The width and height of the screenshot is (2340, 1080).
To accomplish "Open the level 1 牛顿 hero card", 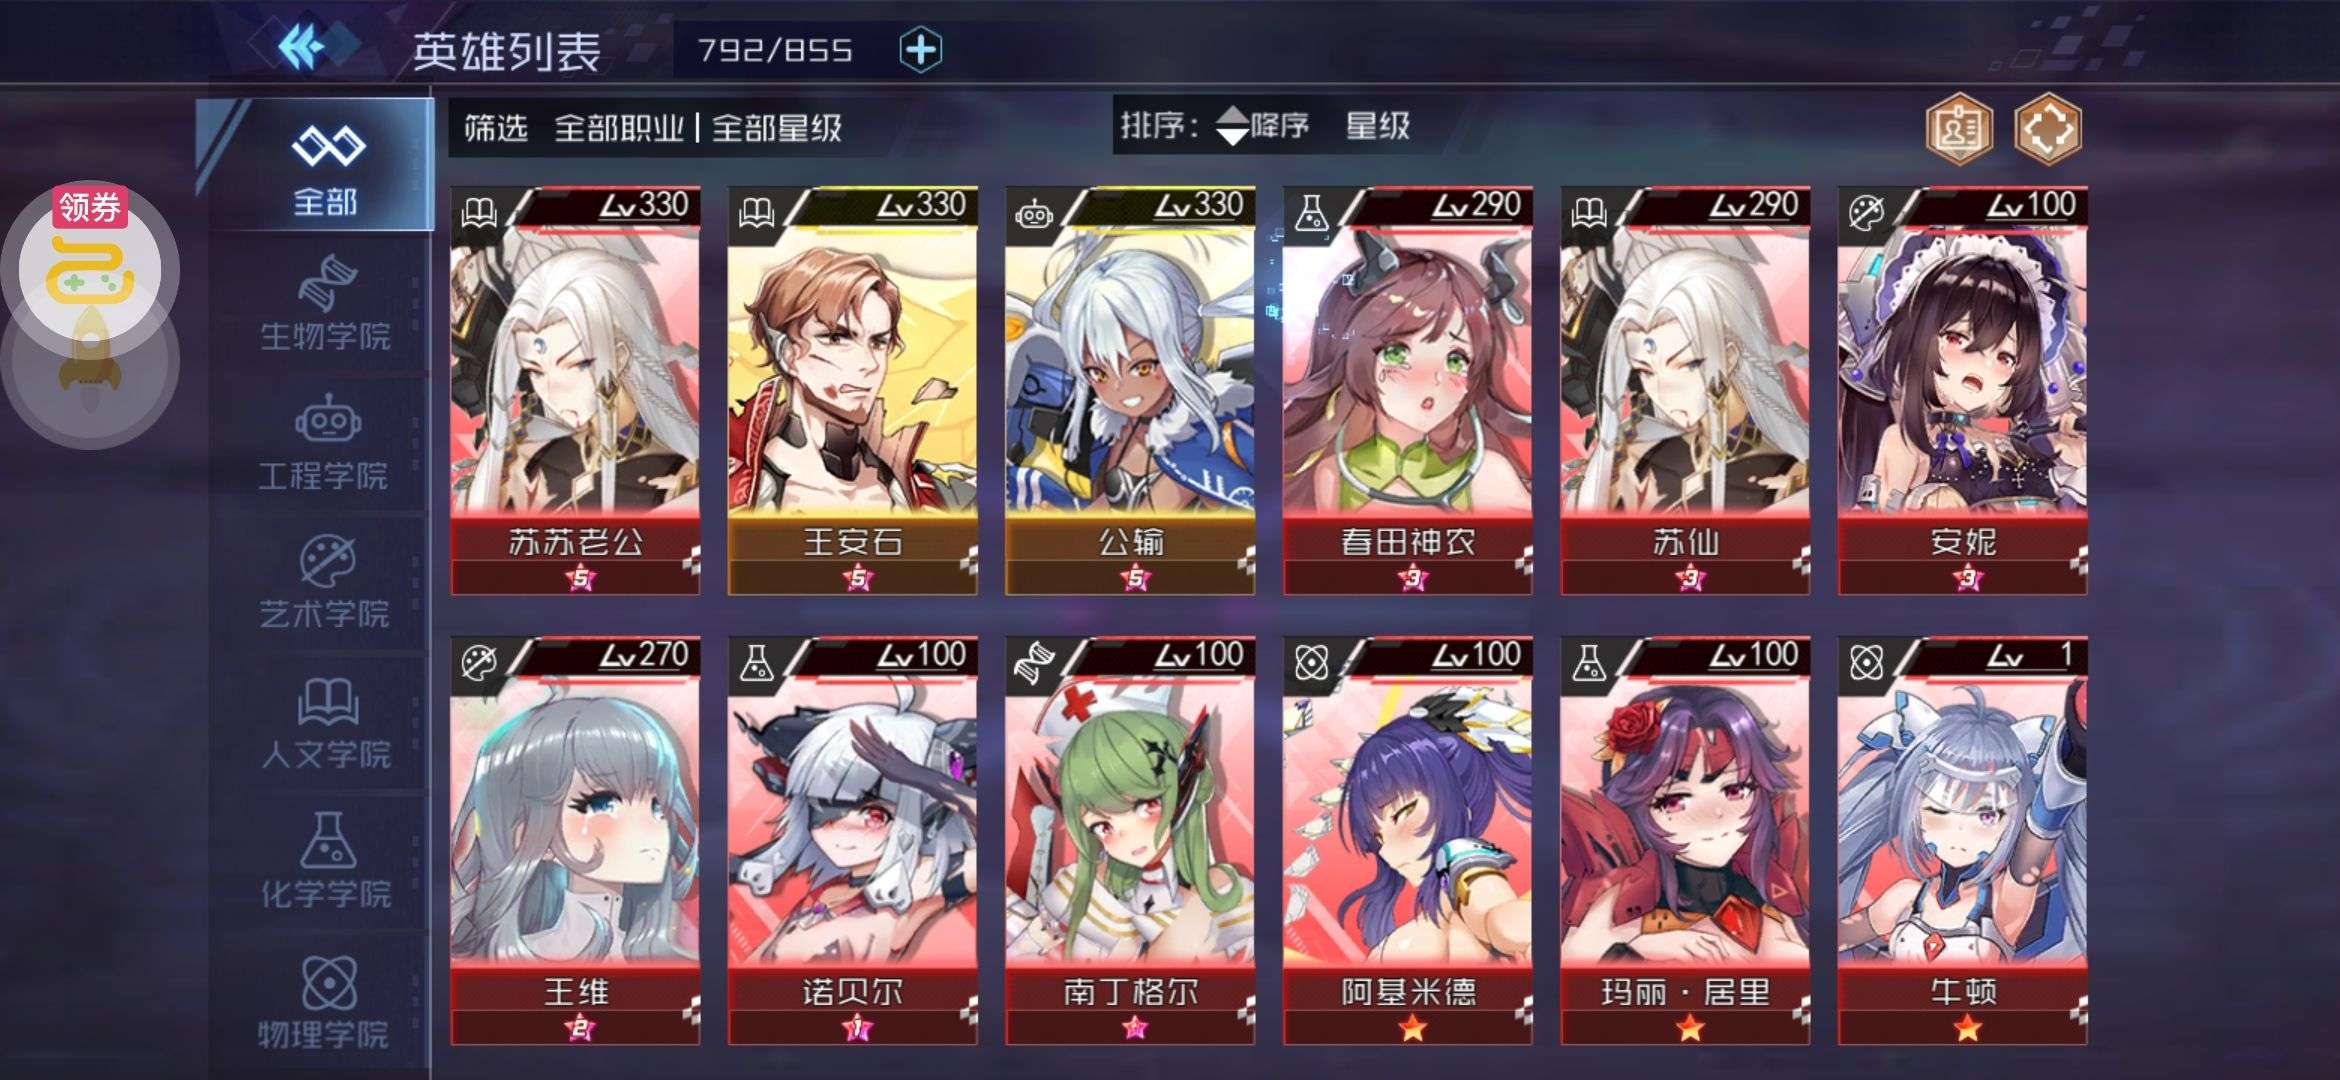I will coord(1962,841).
